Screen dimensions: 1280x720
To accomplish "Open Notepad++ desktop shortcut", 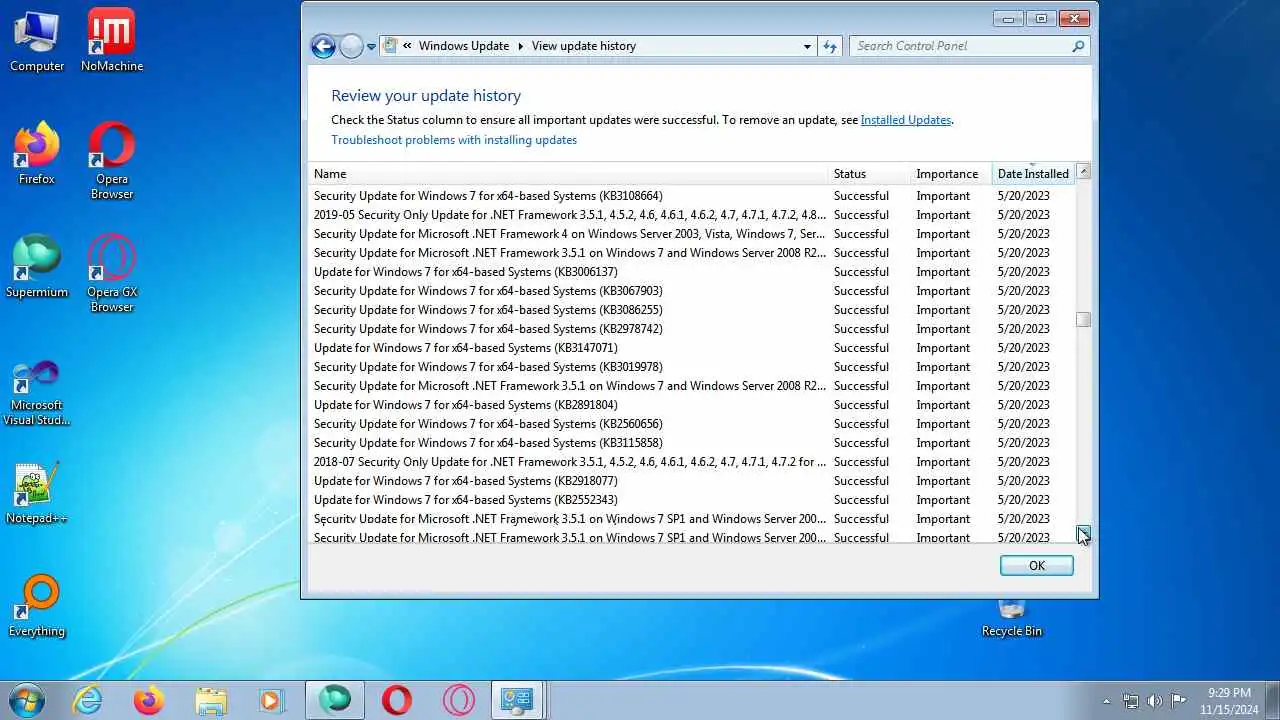I will coord(37,493).
